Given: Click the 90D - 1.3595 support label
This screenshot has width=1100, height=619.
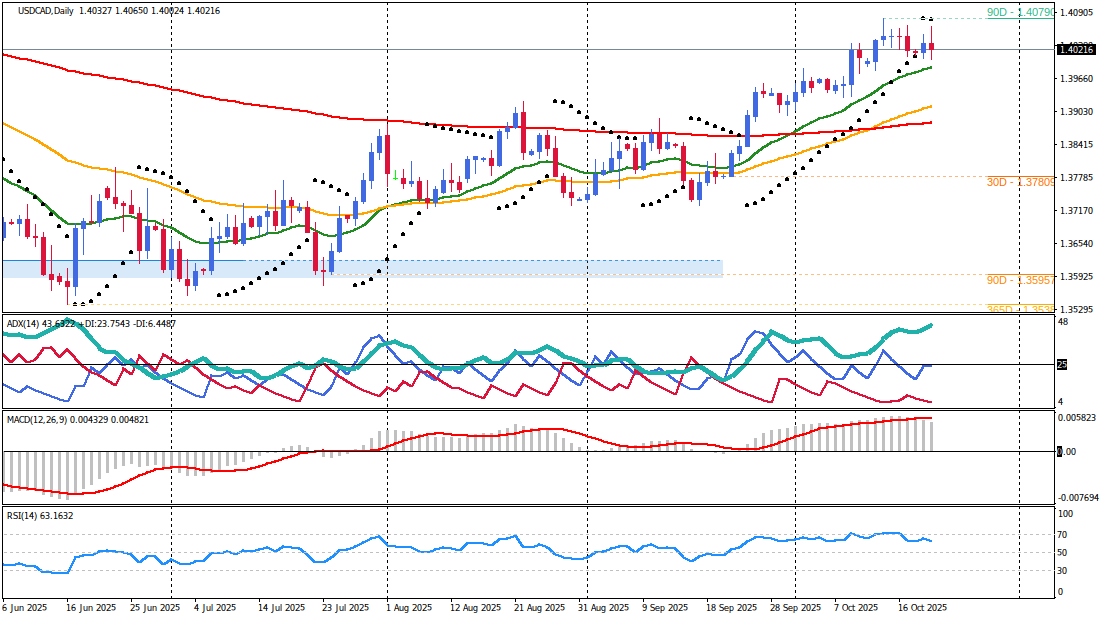Looking at the screenshot, I should 1019,280.
